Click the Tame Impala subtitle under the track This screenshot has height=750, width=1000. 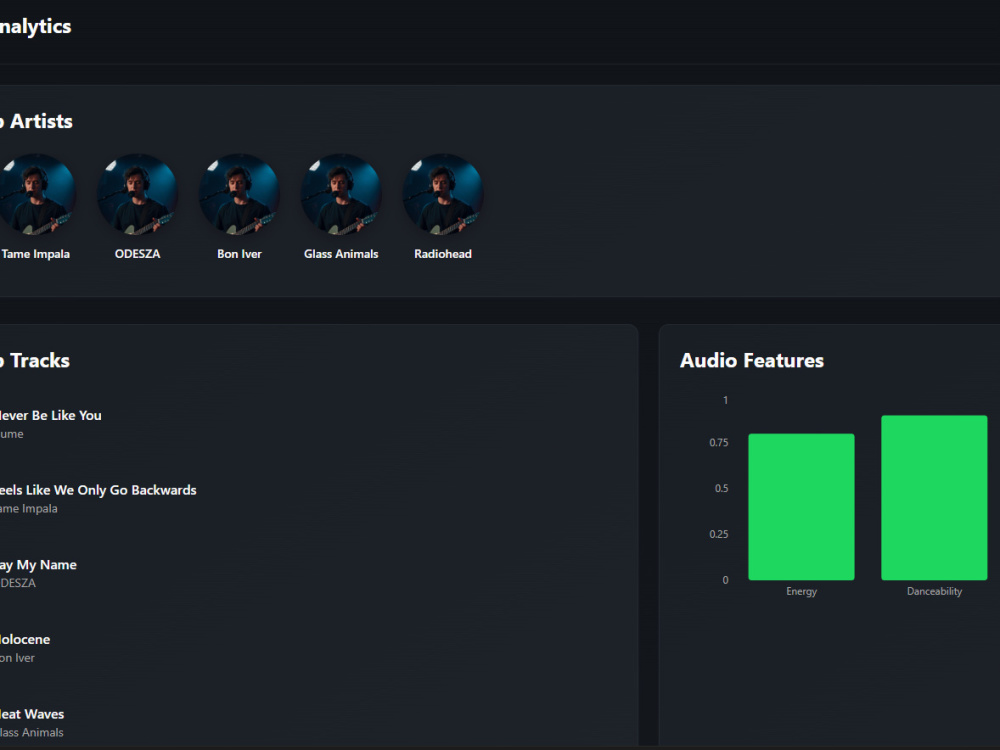[29, 509]
